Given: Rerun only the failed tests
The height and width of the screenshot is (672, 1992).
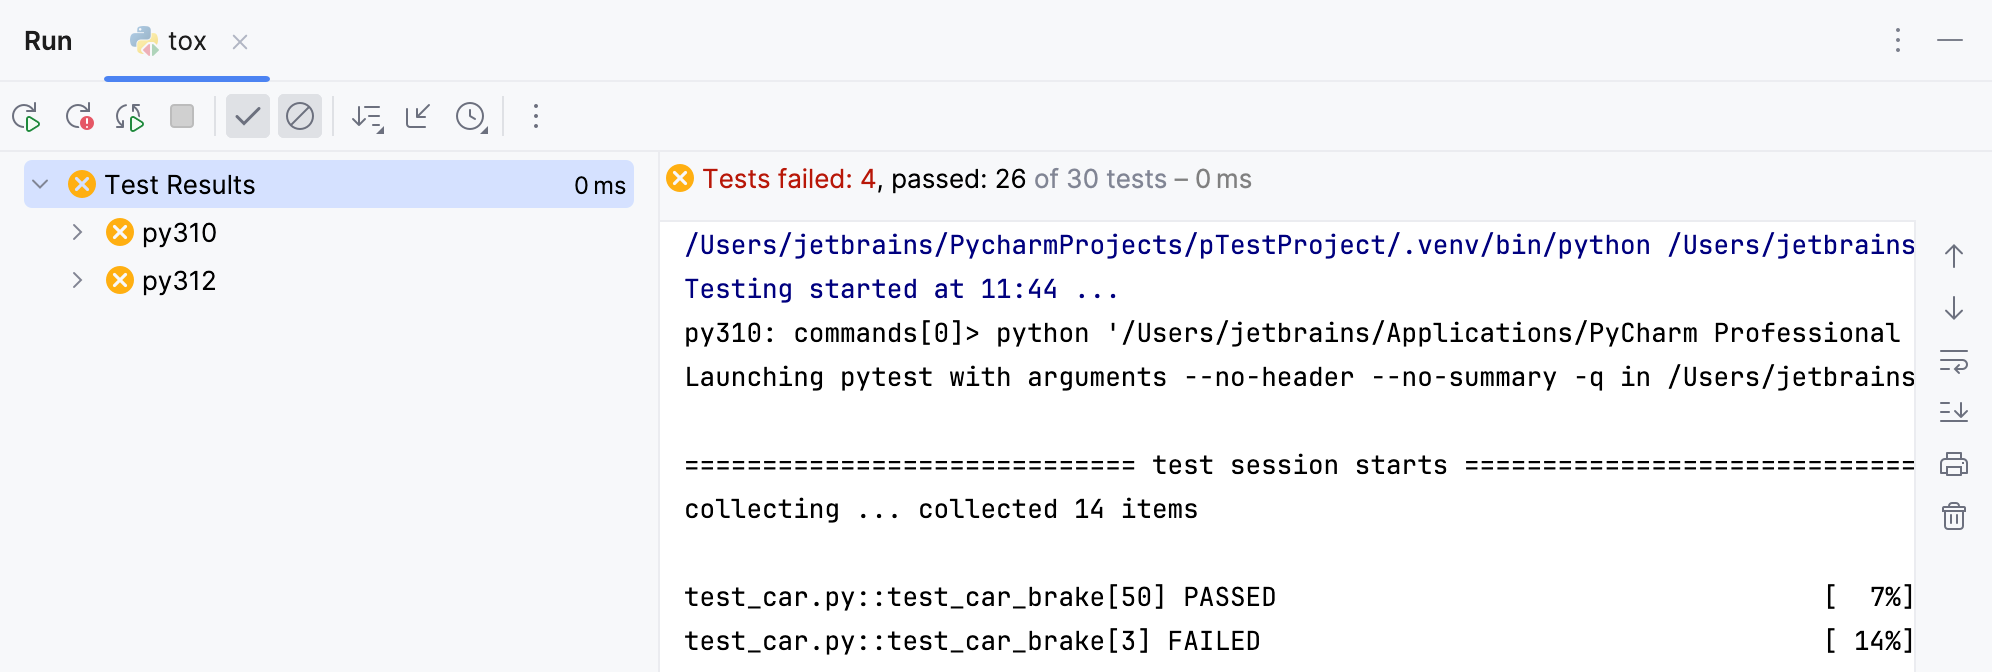Looking at the screenshot, I should pyautogui.click(x=80, y=116).
